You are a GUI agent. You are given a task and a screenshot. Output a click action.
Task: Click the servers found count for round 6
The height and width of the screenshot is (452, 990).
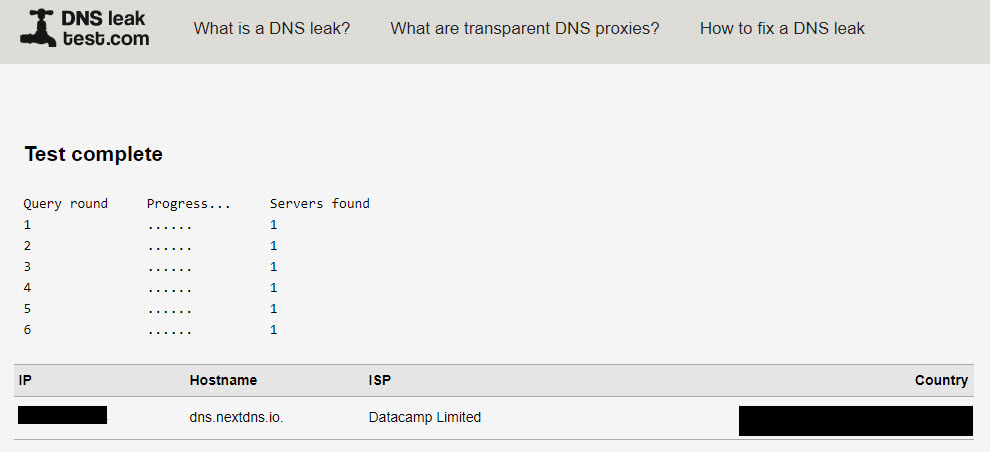coord(274,330)
